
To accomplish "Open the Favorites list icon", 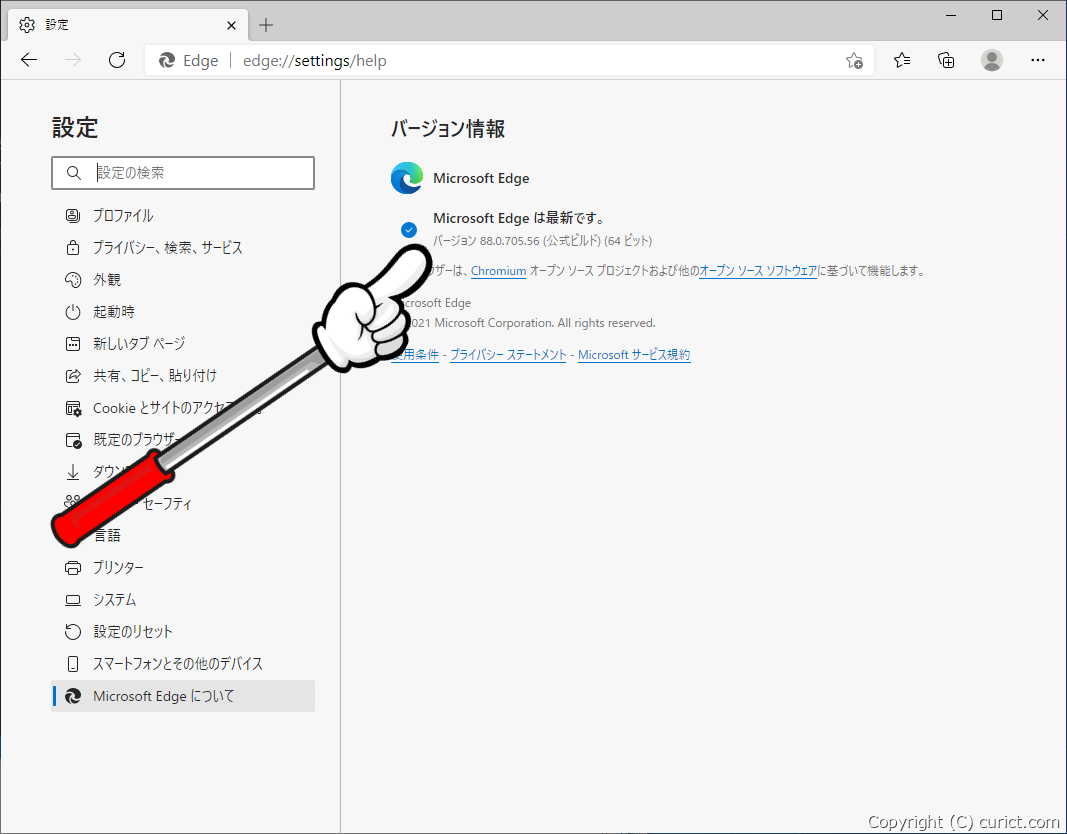I will (x=902, y=61).
